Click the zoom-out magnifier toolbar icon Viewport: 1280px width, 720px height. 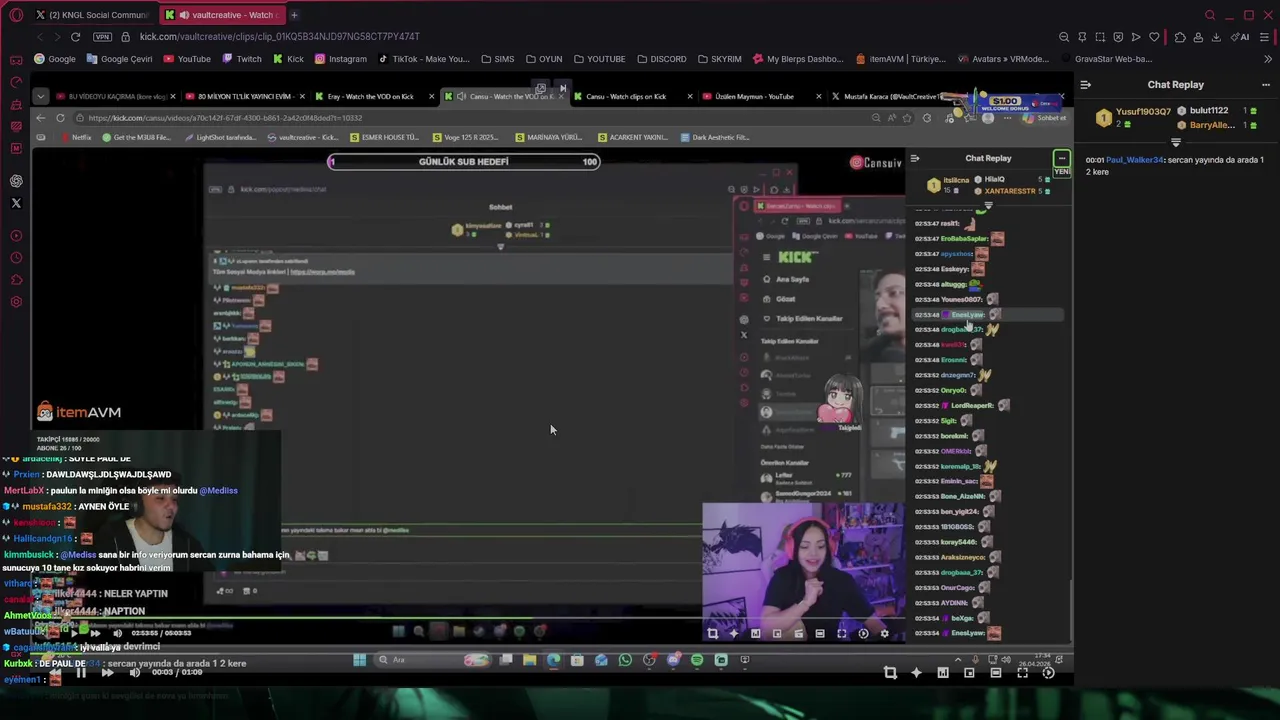1064,37
